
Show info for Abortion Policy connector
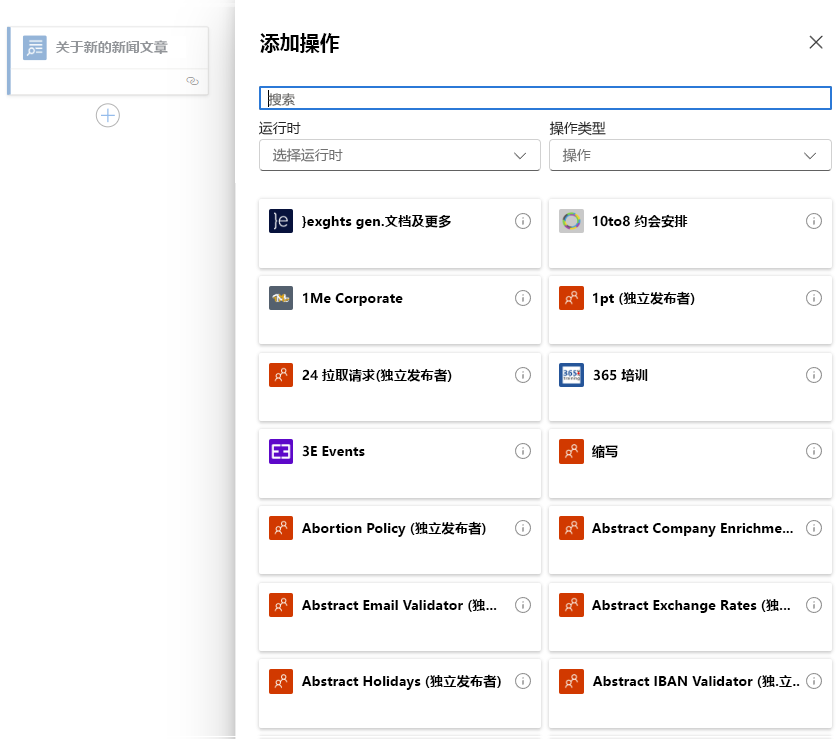[523, 528]
